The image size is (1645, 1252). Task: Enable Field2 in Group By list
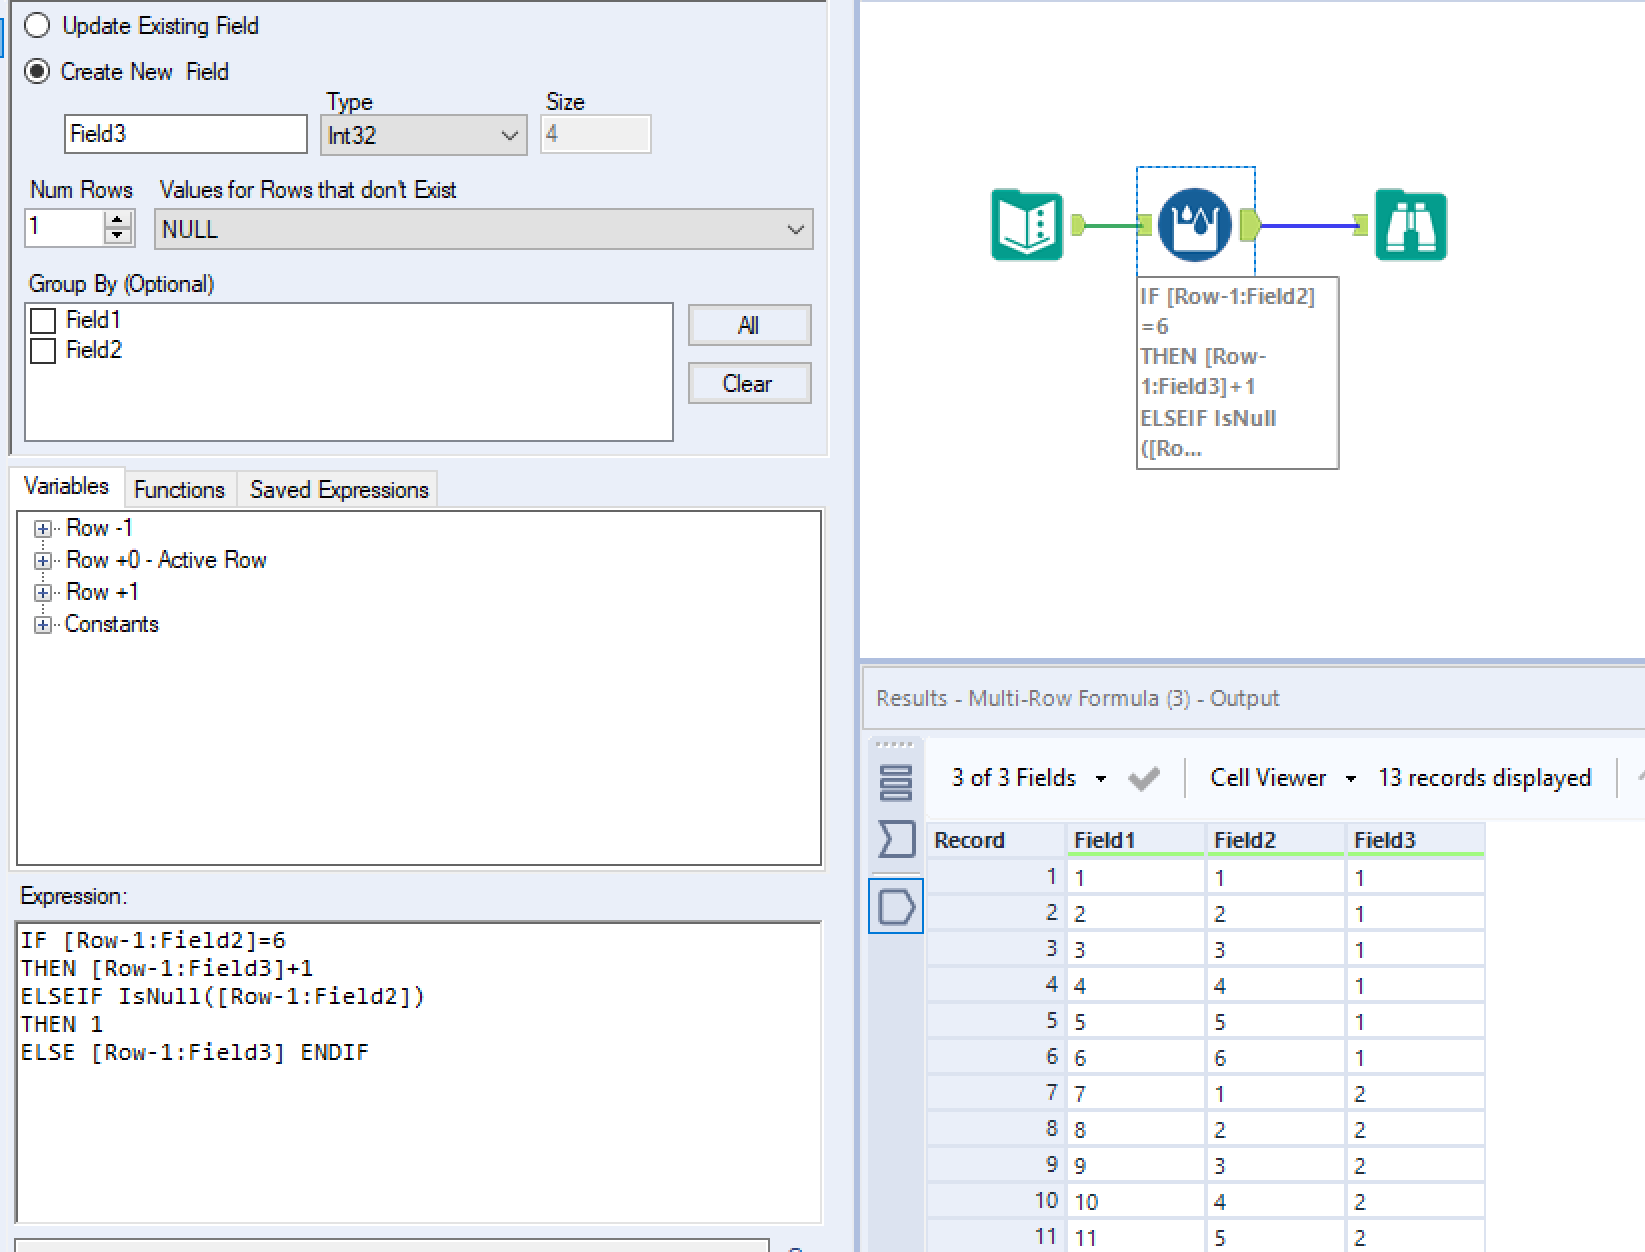(41, 350)
